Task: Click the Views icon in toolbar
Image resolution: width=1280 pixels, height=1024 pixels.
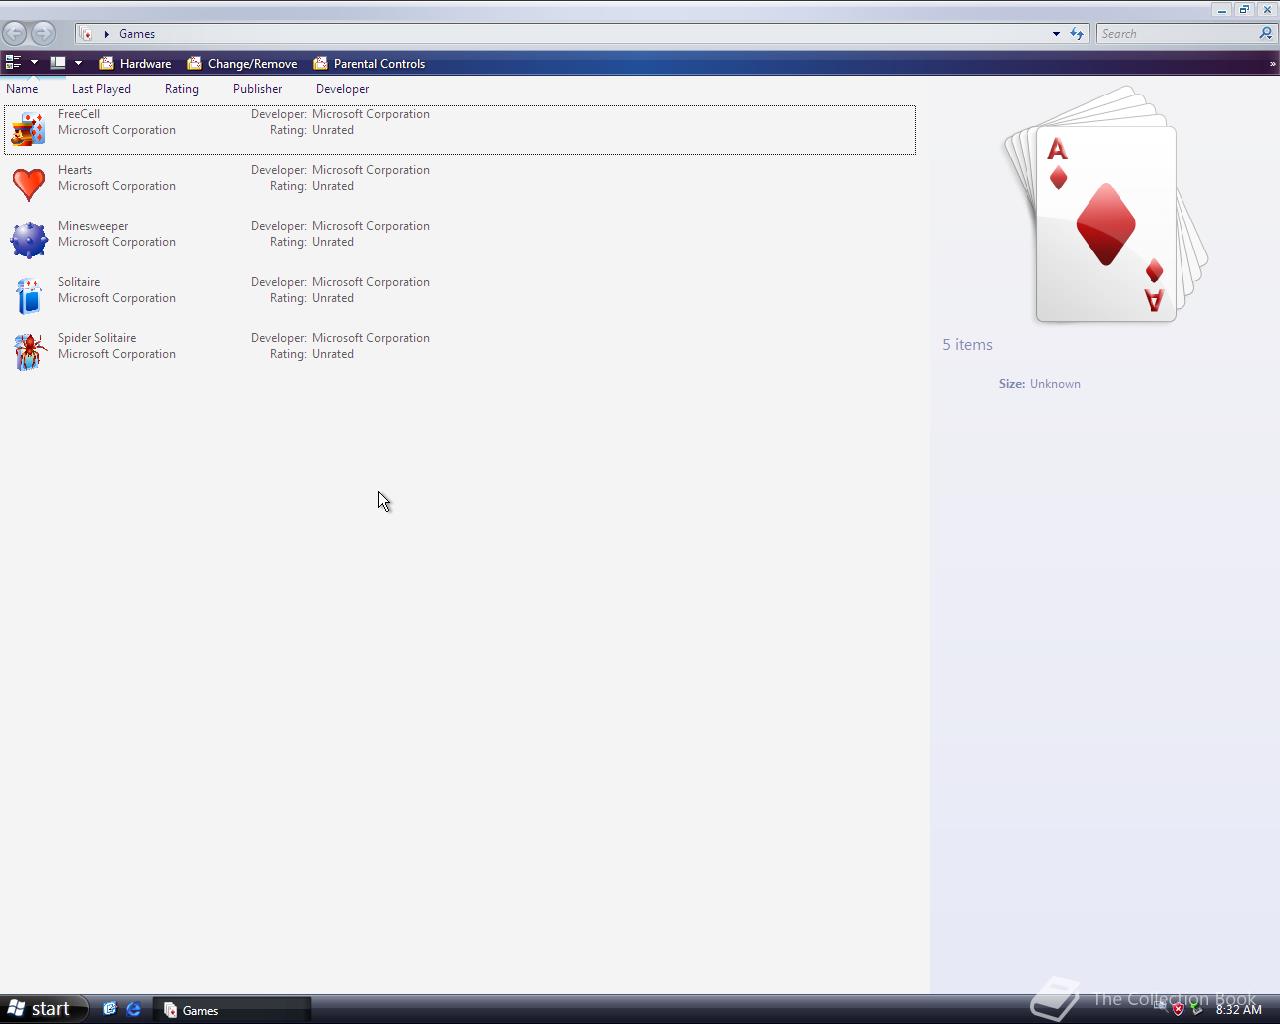Action: tap(13, 63)
